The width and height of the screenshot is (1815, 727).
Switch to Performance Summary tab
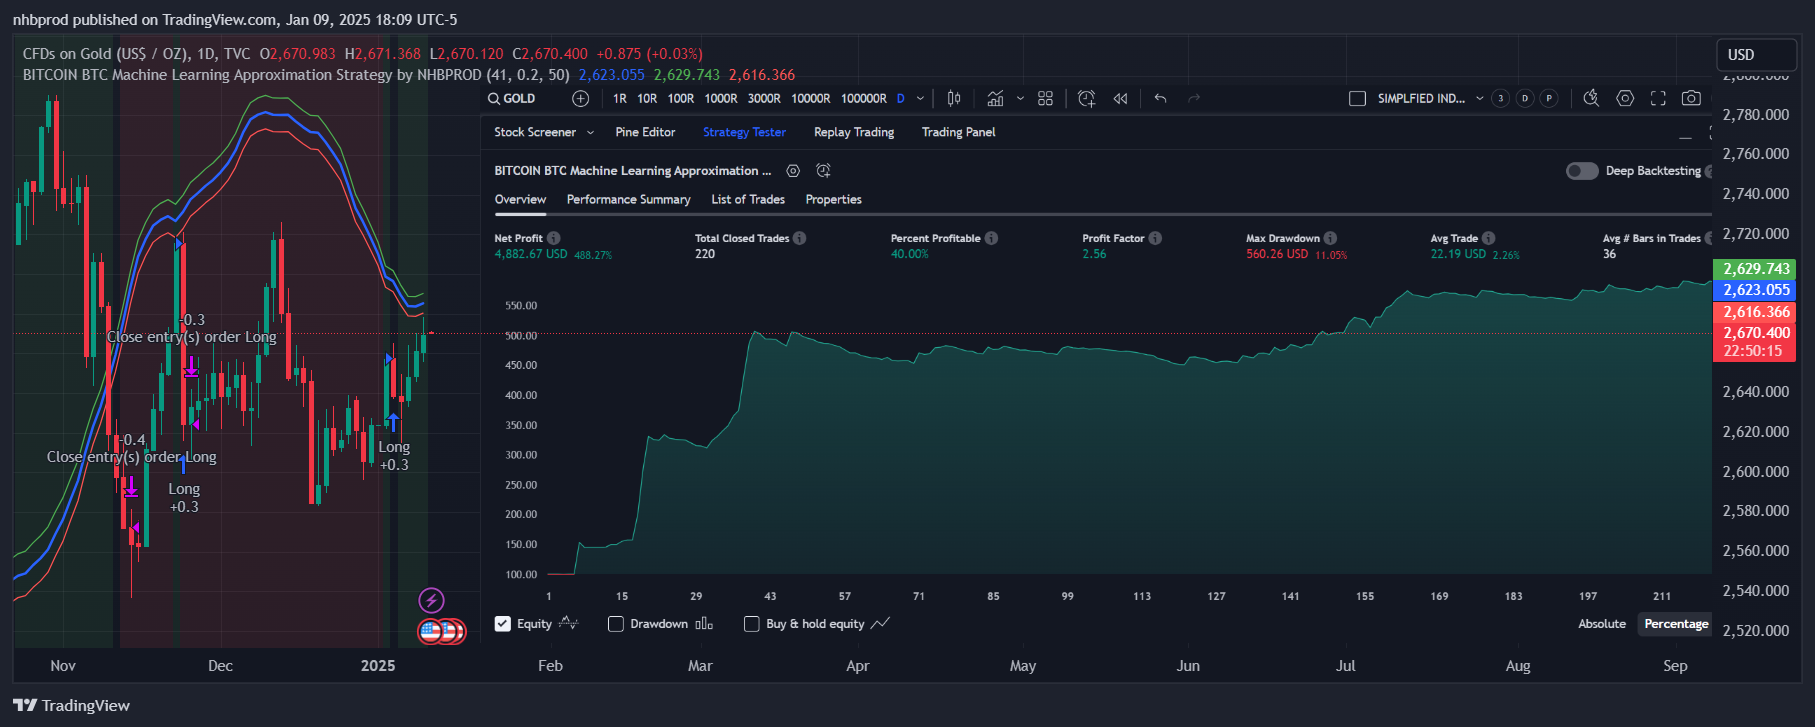(628, 200)
